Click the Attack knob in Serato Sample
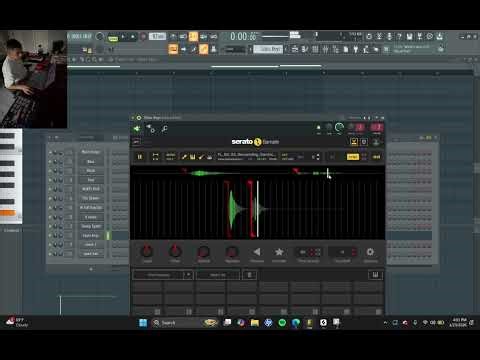 (x=204, y=252)
